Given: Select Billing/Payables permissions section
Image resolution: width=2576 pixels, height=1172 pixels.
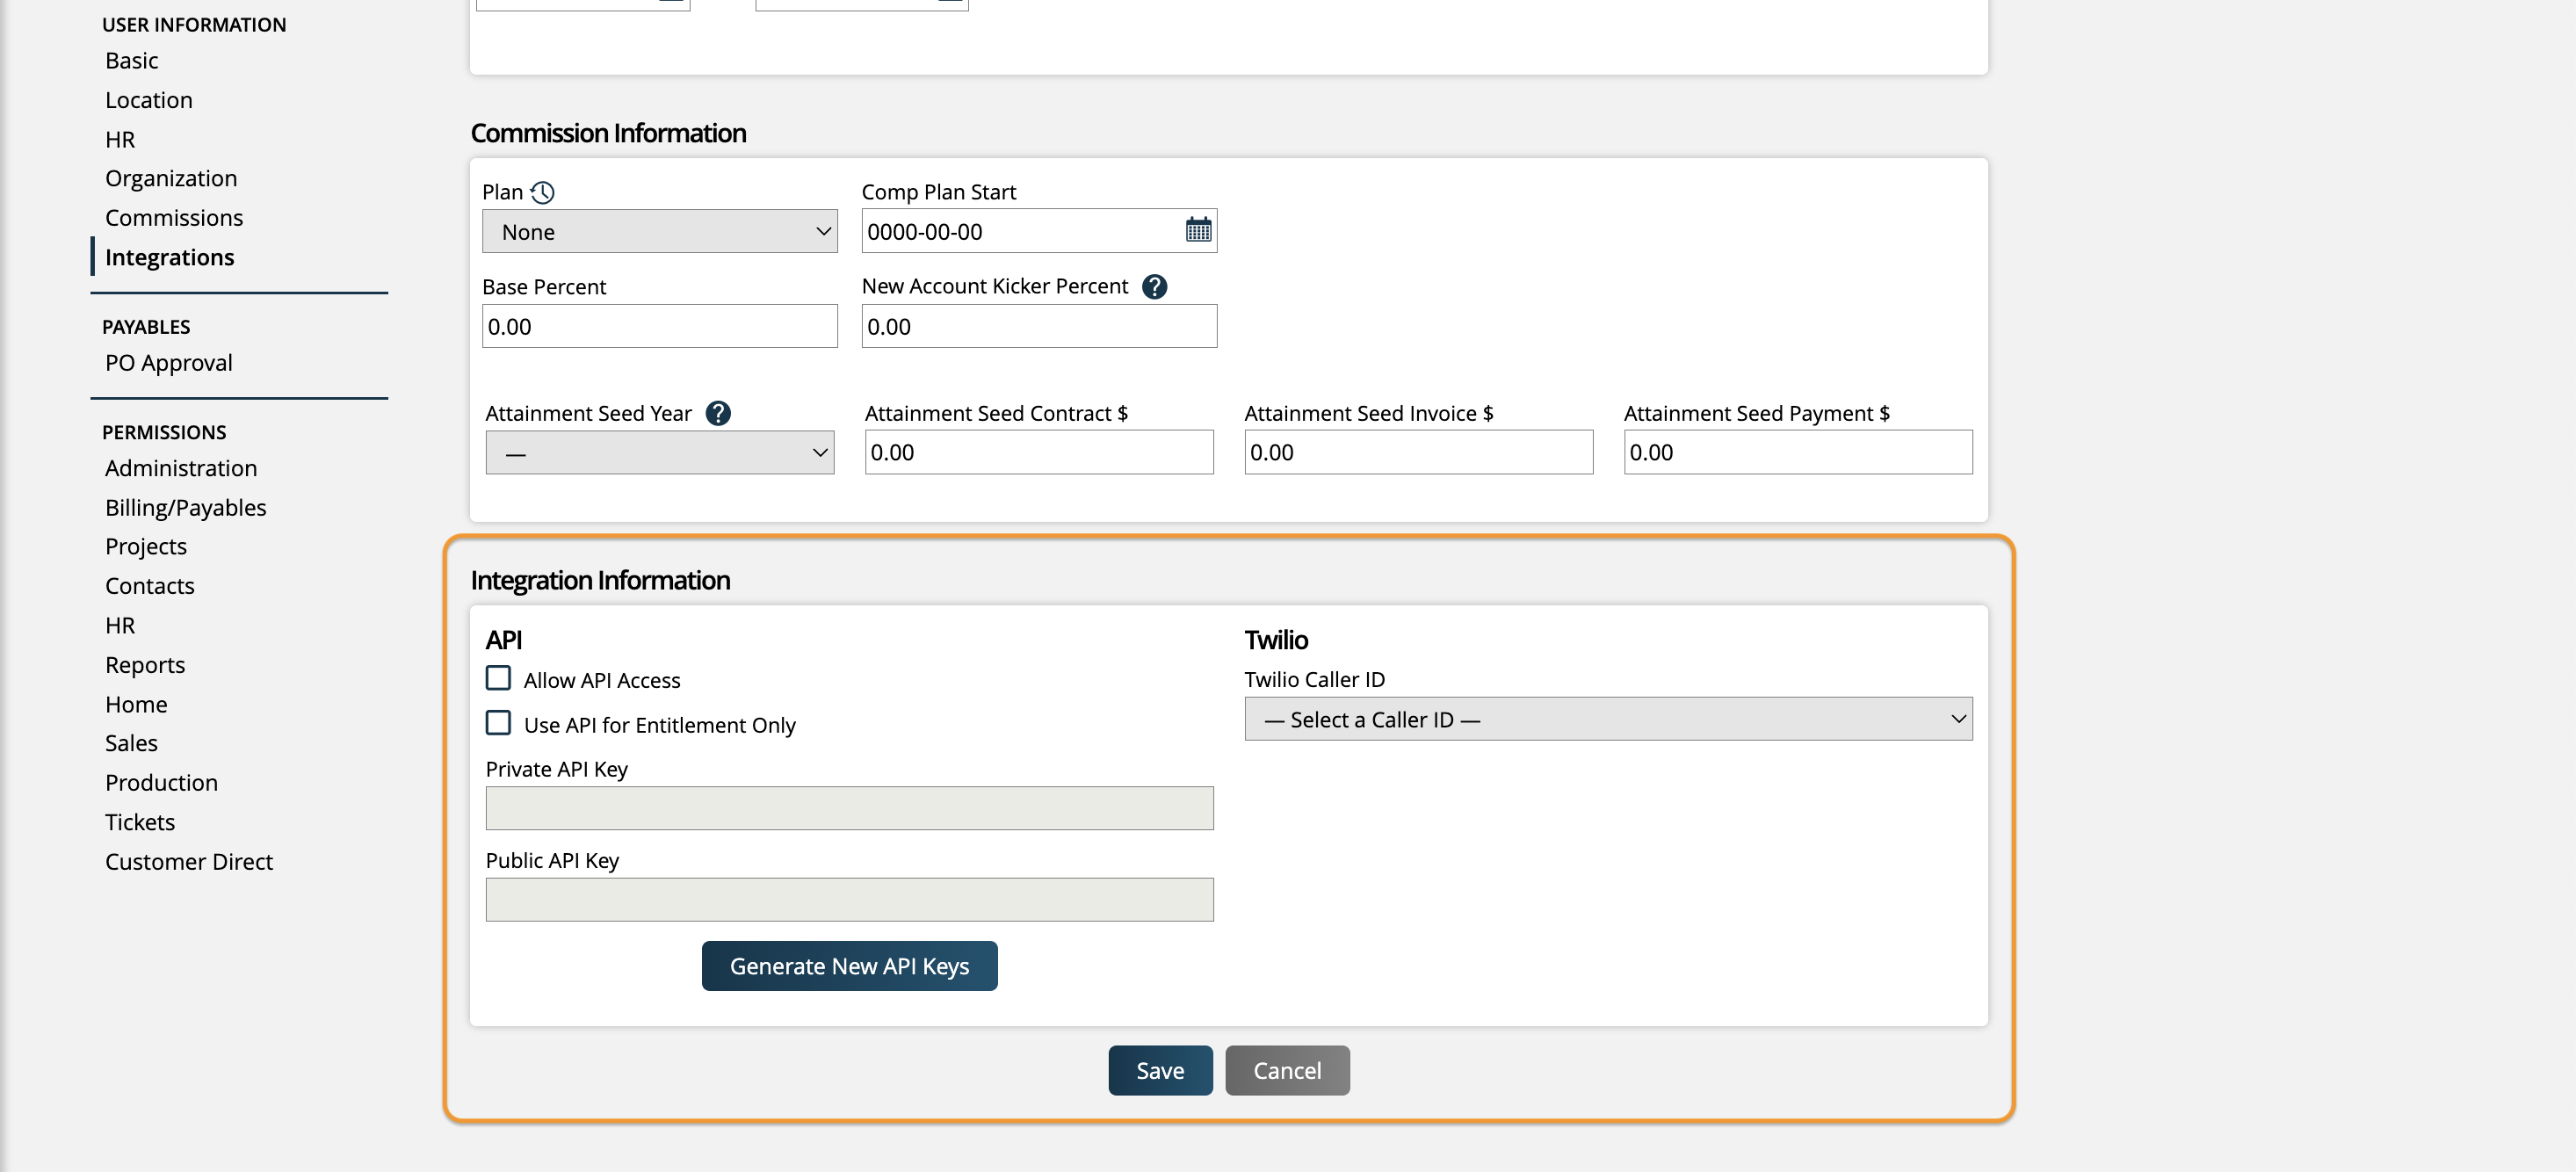Looking at the screenshot, I should 185,508.
